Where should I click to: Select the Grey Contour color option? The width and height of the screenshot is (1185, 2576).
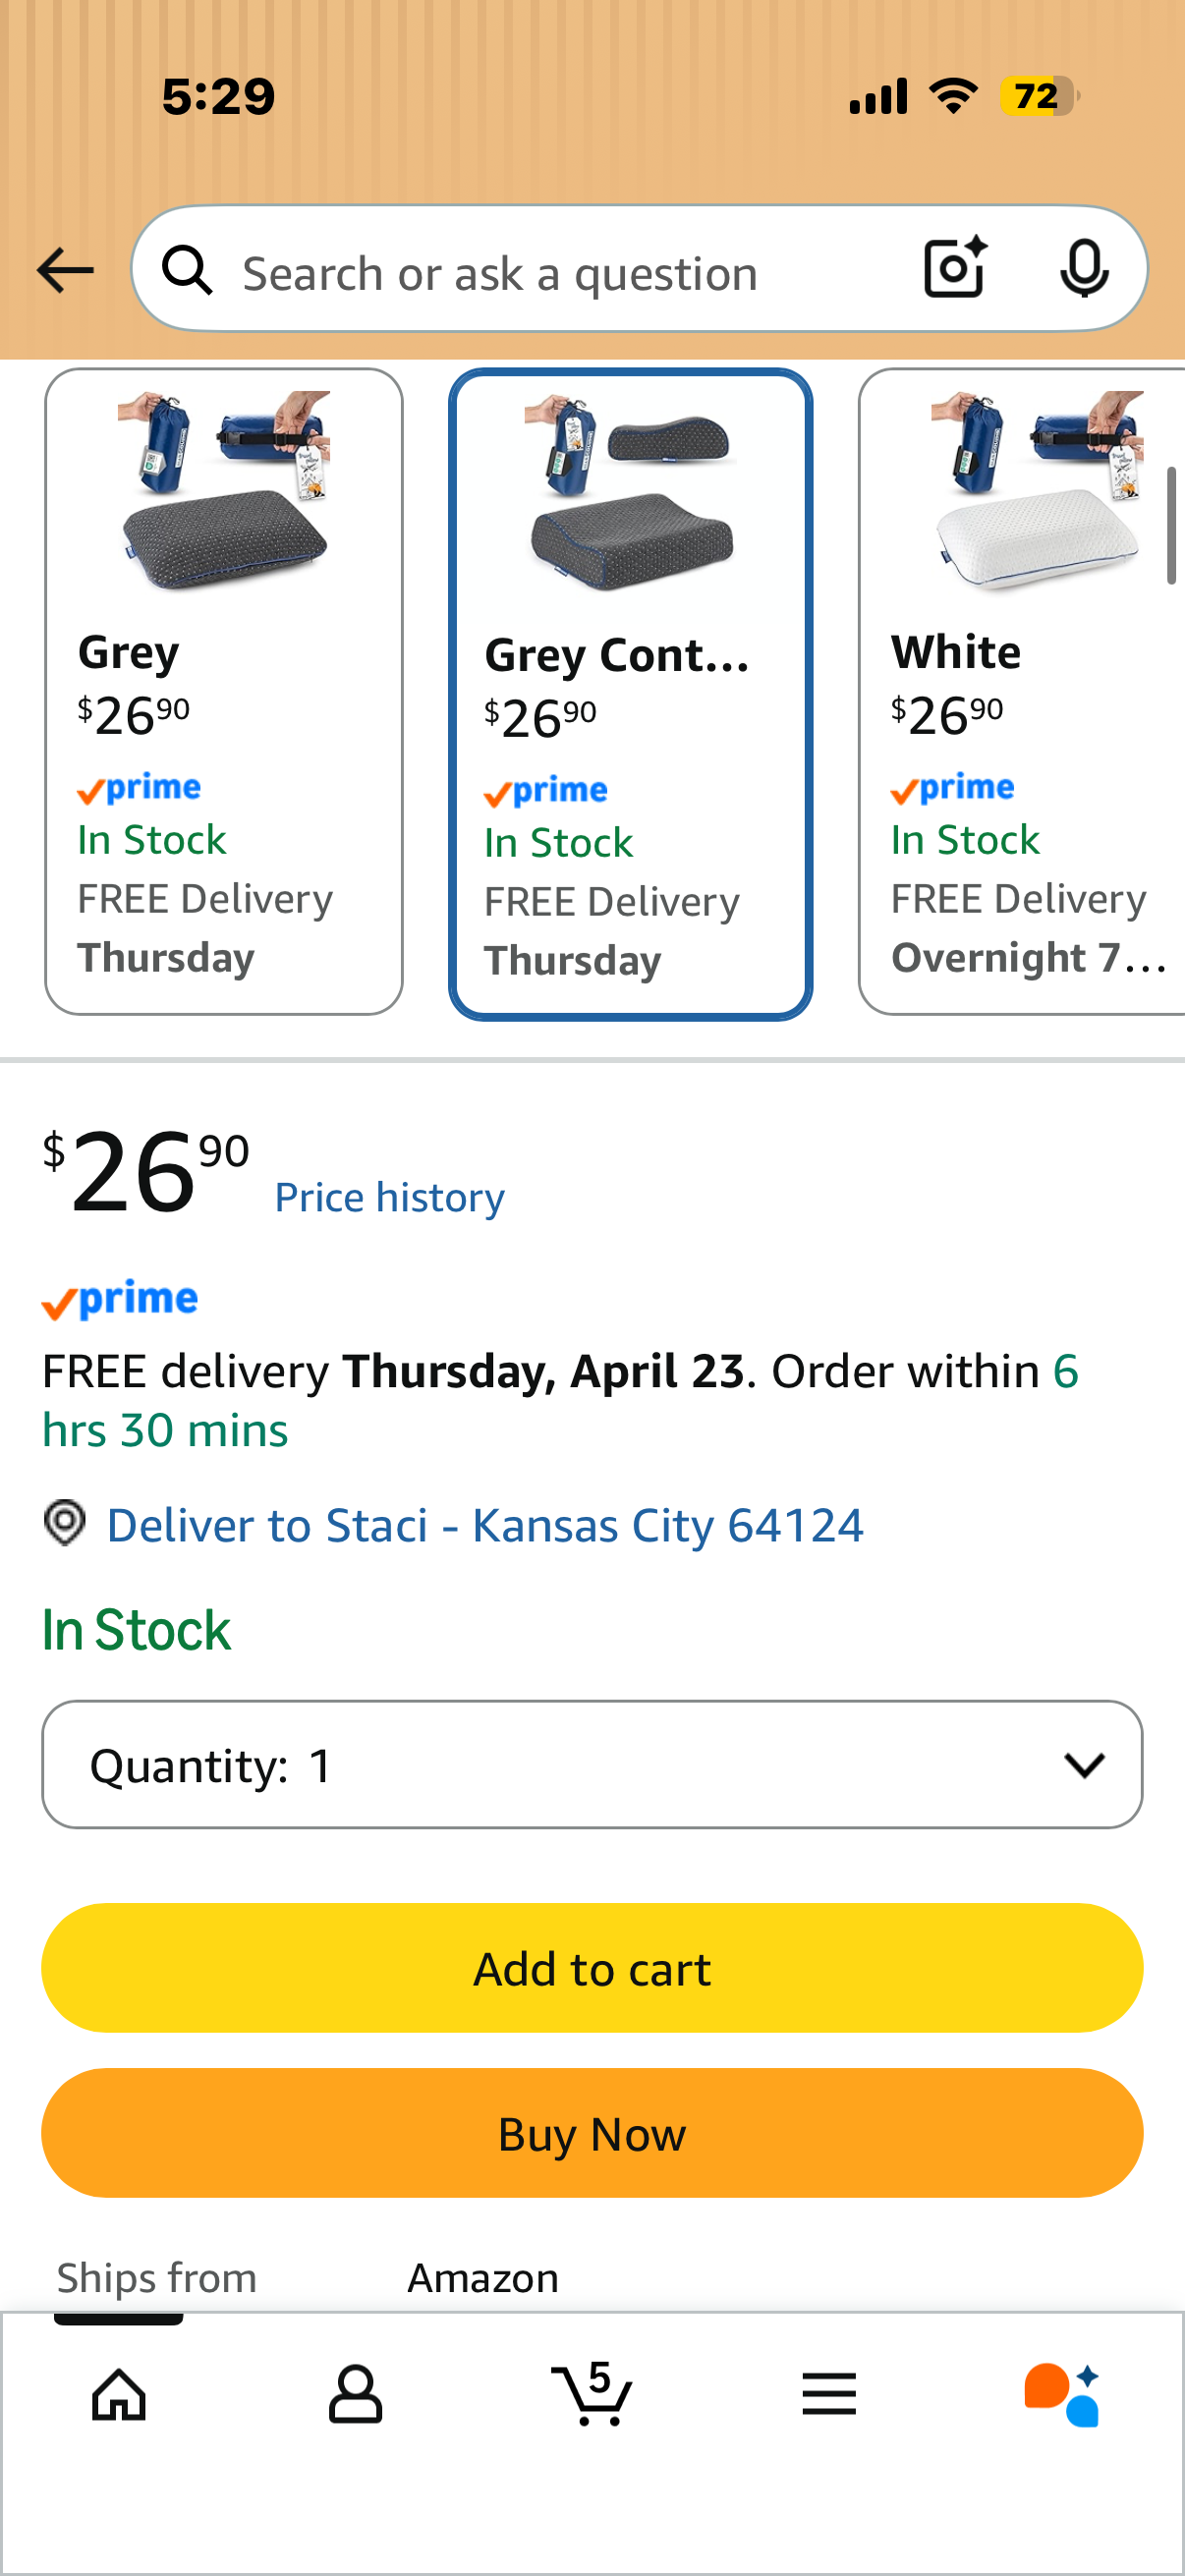pyautogui.click(x=630, y=694)
